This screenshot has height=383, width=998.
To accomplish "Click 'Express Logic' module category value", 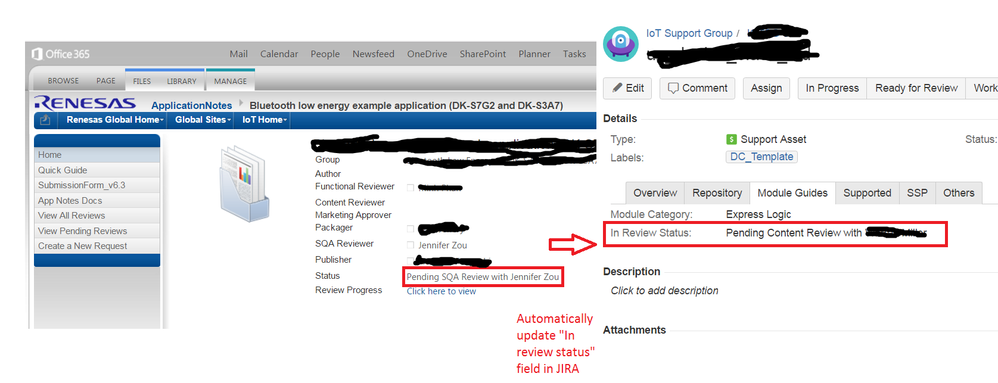I will [x=758, y=214].
